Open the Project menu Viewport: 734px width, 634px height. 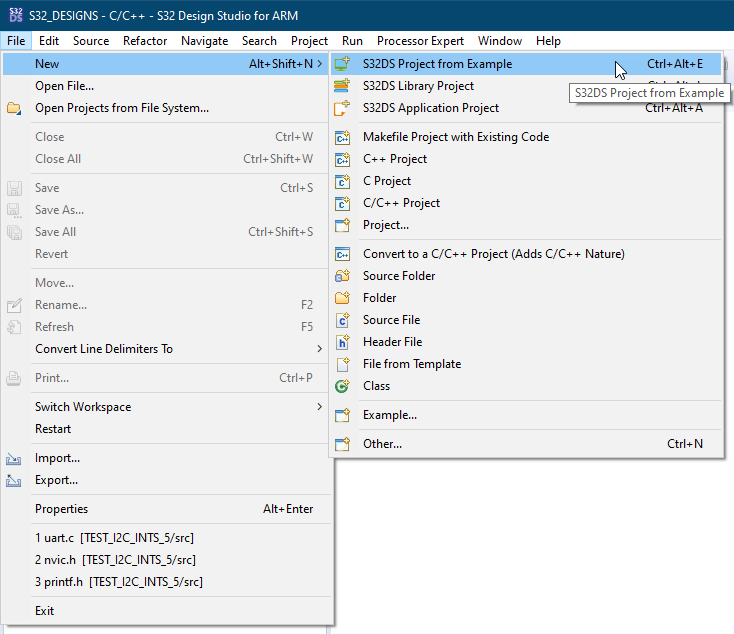tap(309, 41)
